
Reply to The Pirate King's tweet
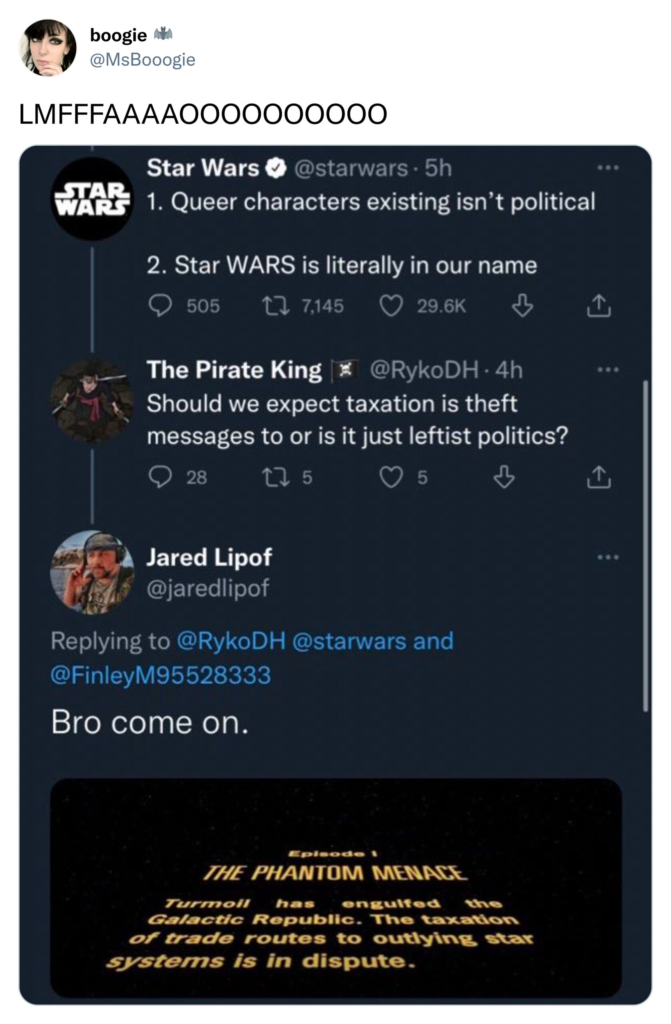pyautogui.click(x=160, y=478)
